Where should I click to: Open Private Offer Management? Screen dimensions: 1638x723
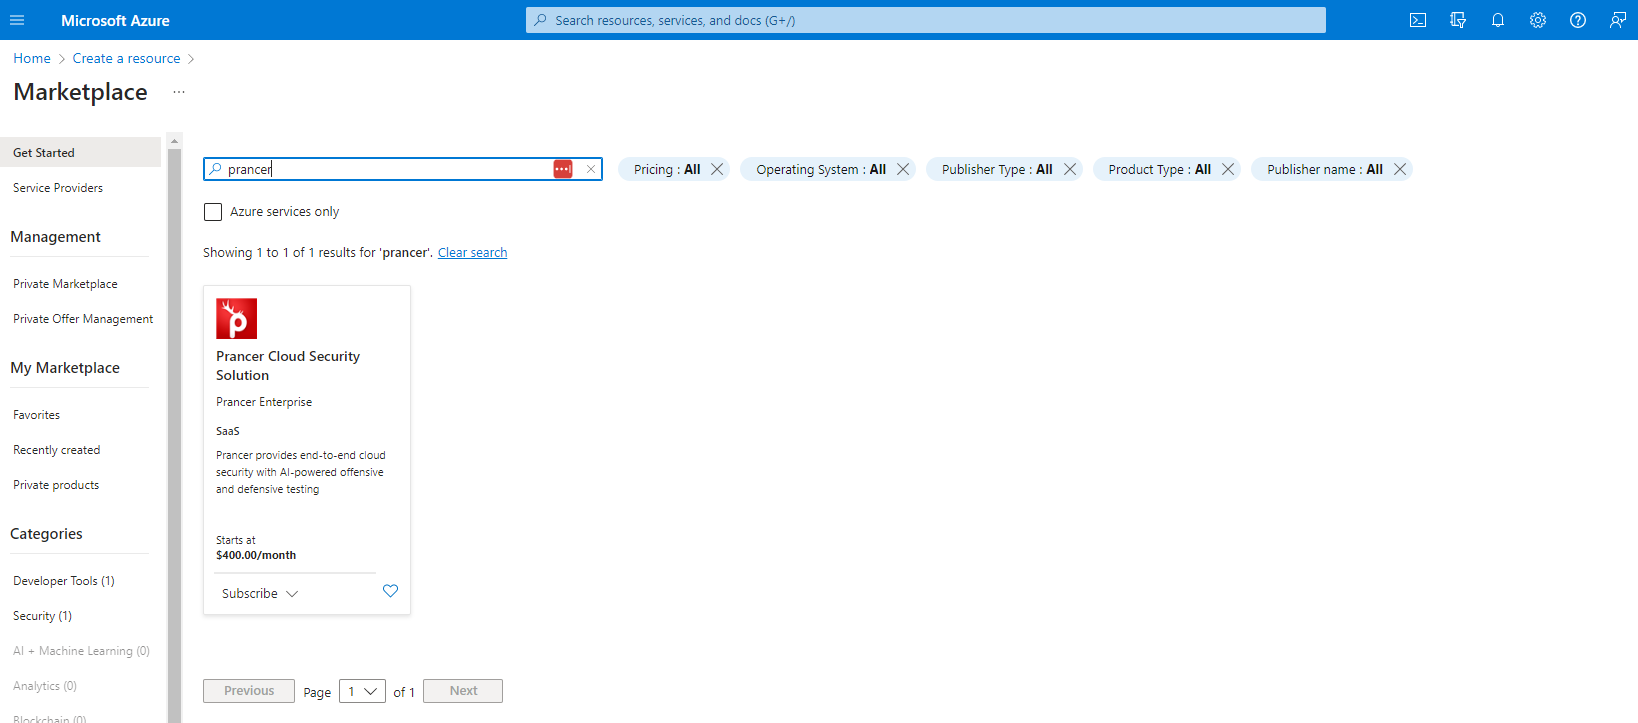[83, 319]
